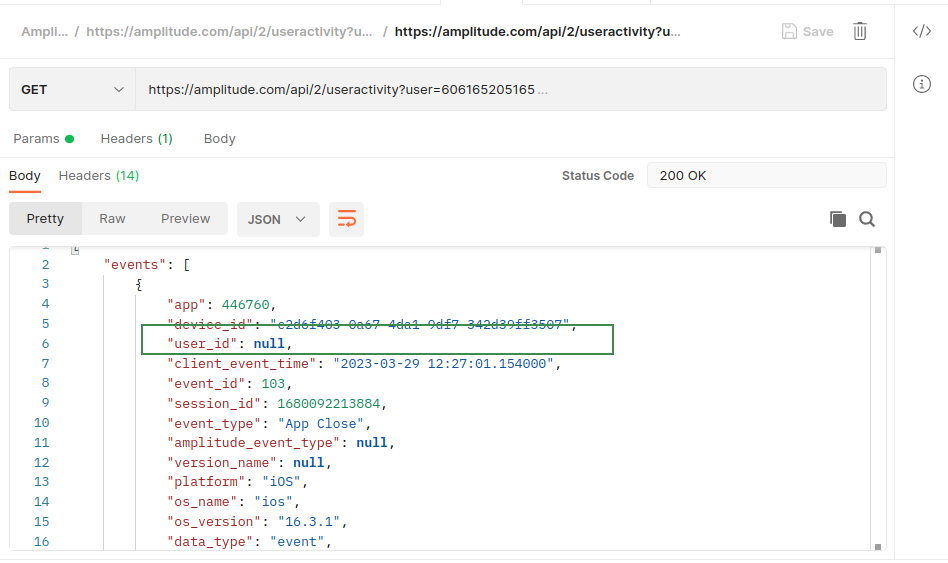Select the response Body tab
Screen dimensions: 948x563
pos(25,176)
